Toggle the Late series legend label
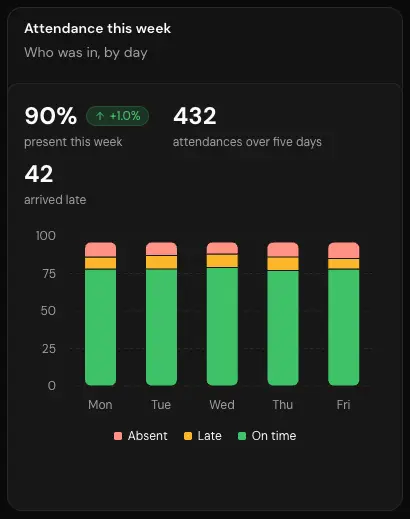 point(209,436)
